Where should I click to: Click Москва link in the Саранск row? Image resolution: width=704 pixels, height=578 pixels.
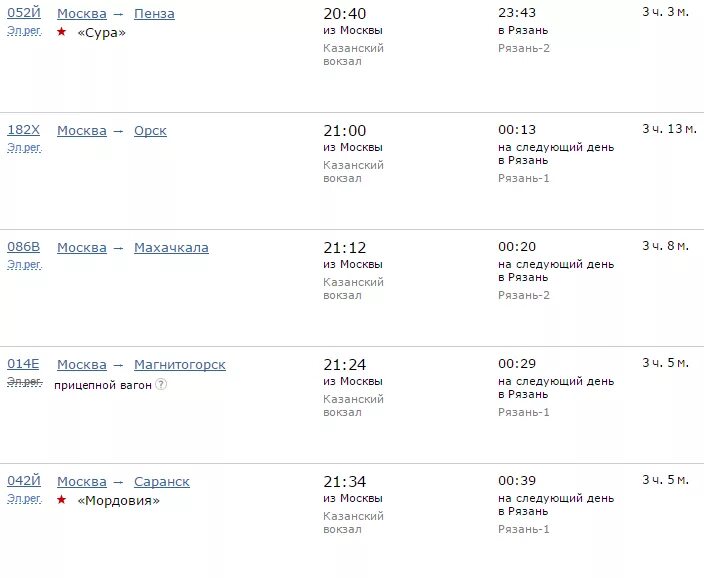pos(82,481)
